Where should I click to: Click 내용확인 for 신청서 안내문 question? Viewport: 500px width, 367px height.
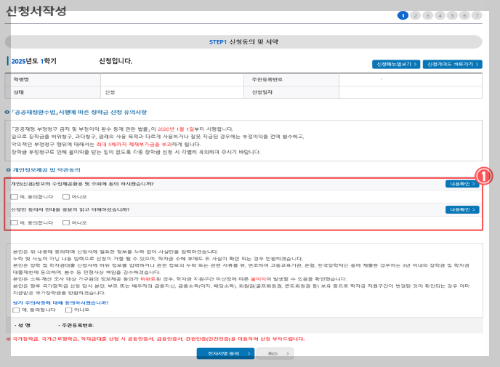point(462,210)
